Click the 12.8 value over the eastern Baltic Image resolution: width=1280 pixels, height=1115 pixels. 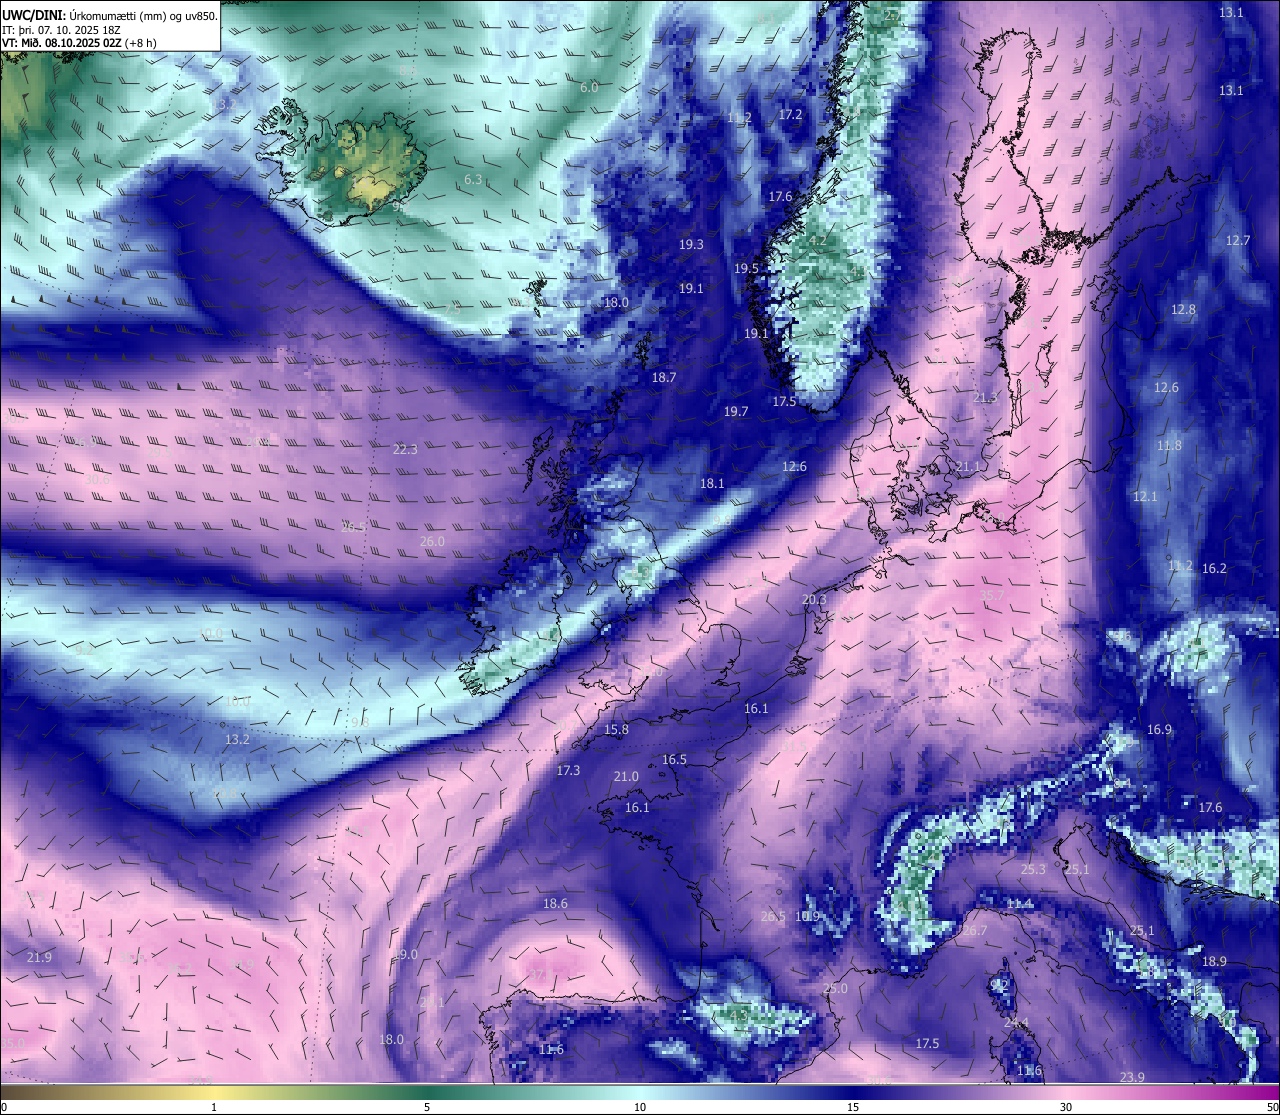(x=1183, y=310)
